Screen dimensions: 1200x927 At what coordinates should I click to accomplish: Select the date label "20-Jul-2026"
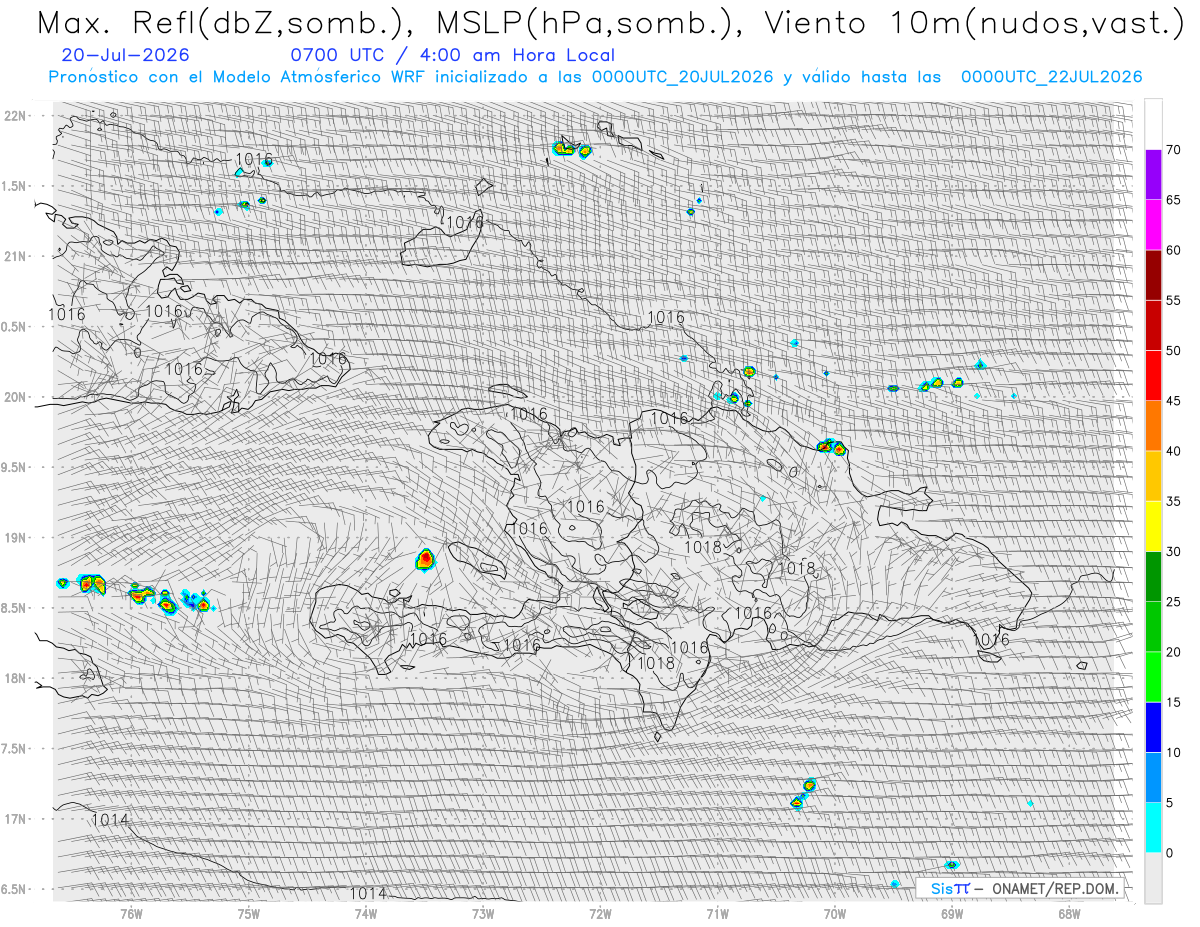(125, 55)
